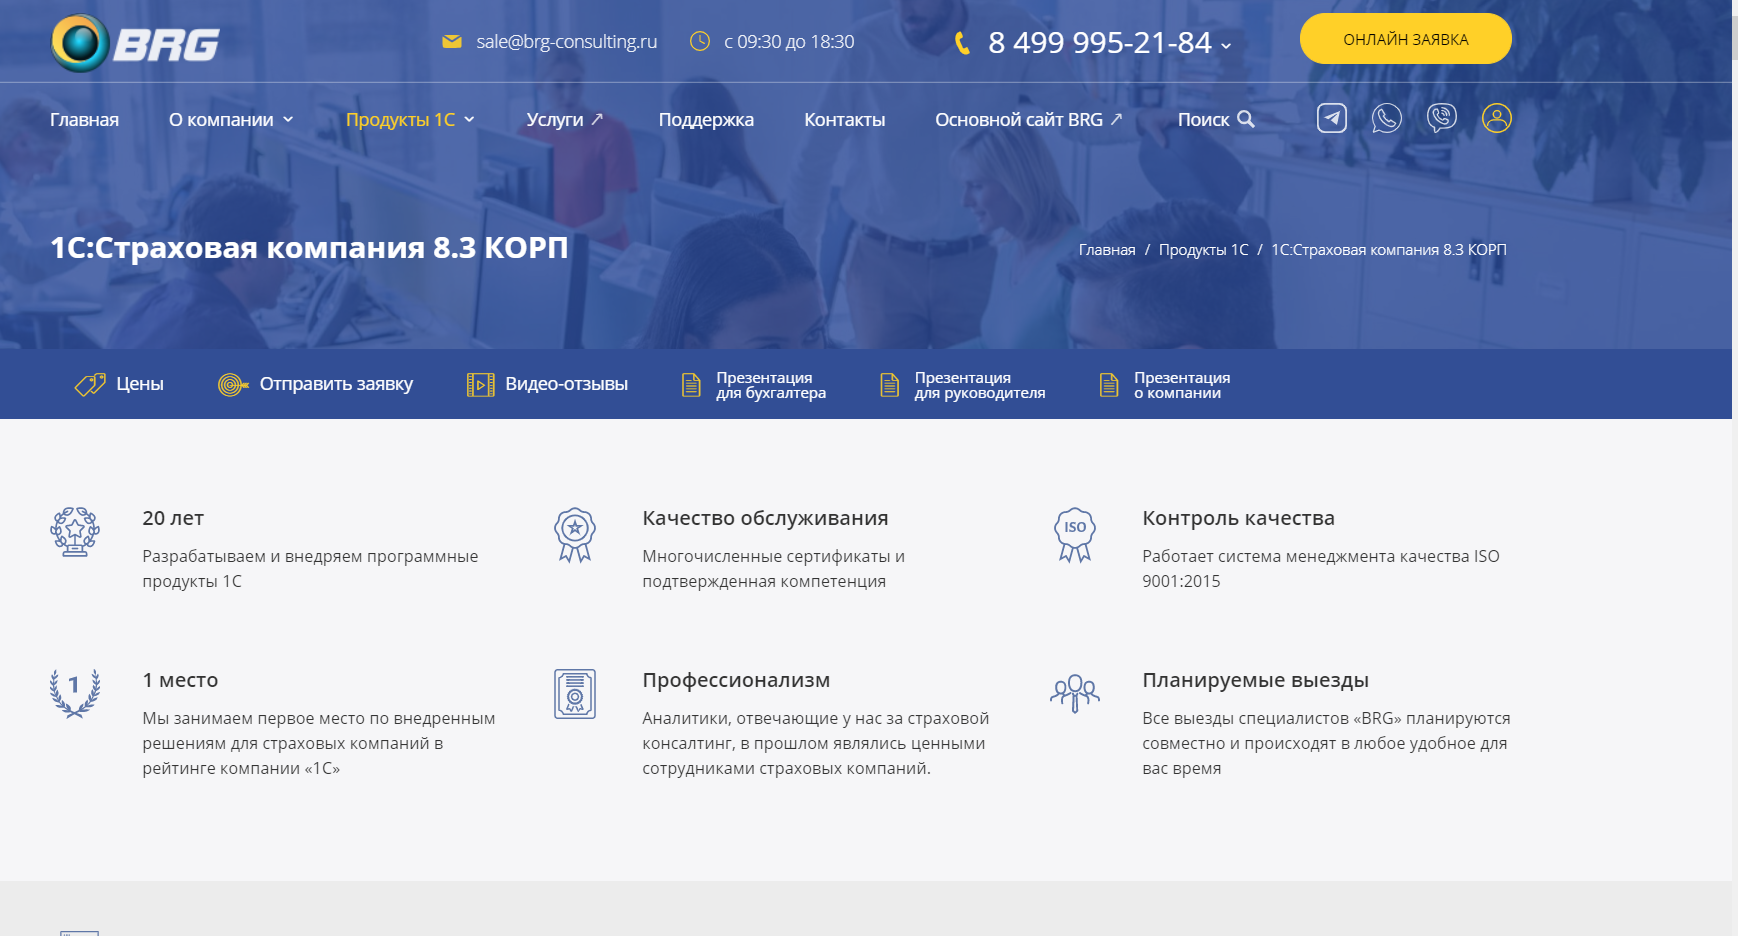This screenshot has height=936, width=1738.
Task: Click the Планируемые выезды heading
Action: (x=1255, y=680)
